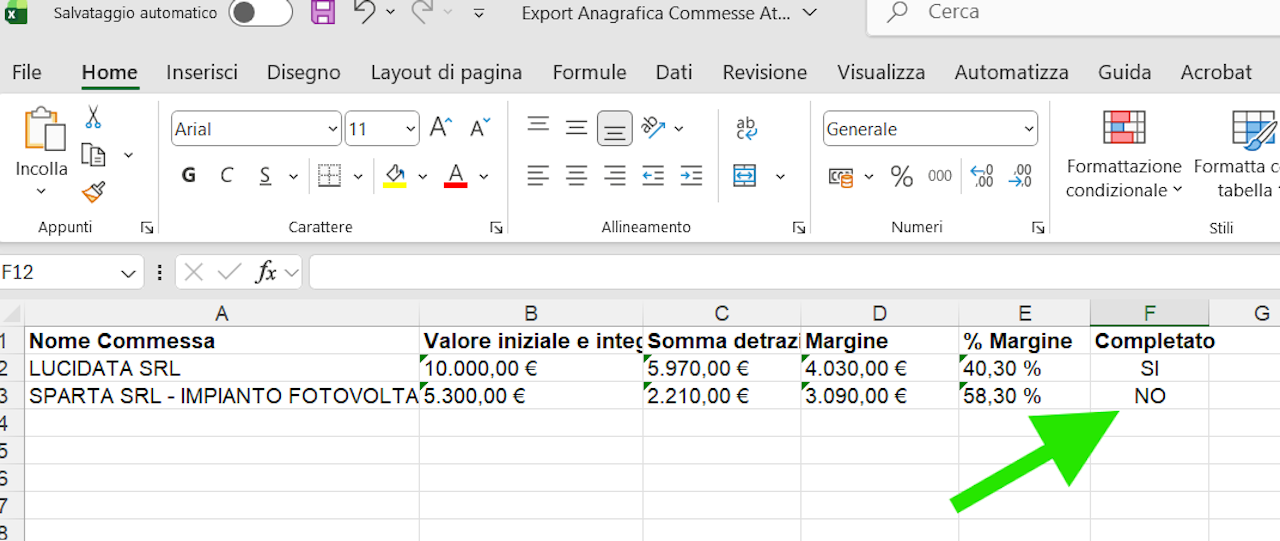Align text left icon
The width and height of the screenshot is (1280, 541).
(x=539, y=176)
